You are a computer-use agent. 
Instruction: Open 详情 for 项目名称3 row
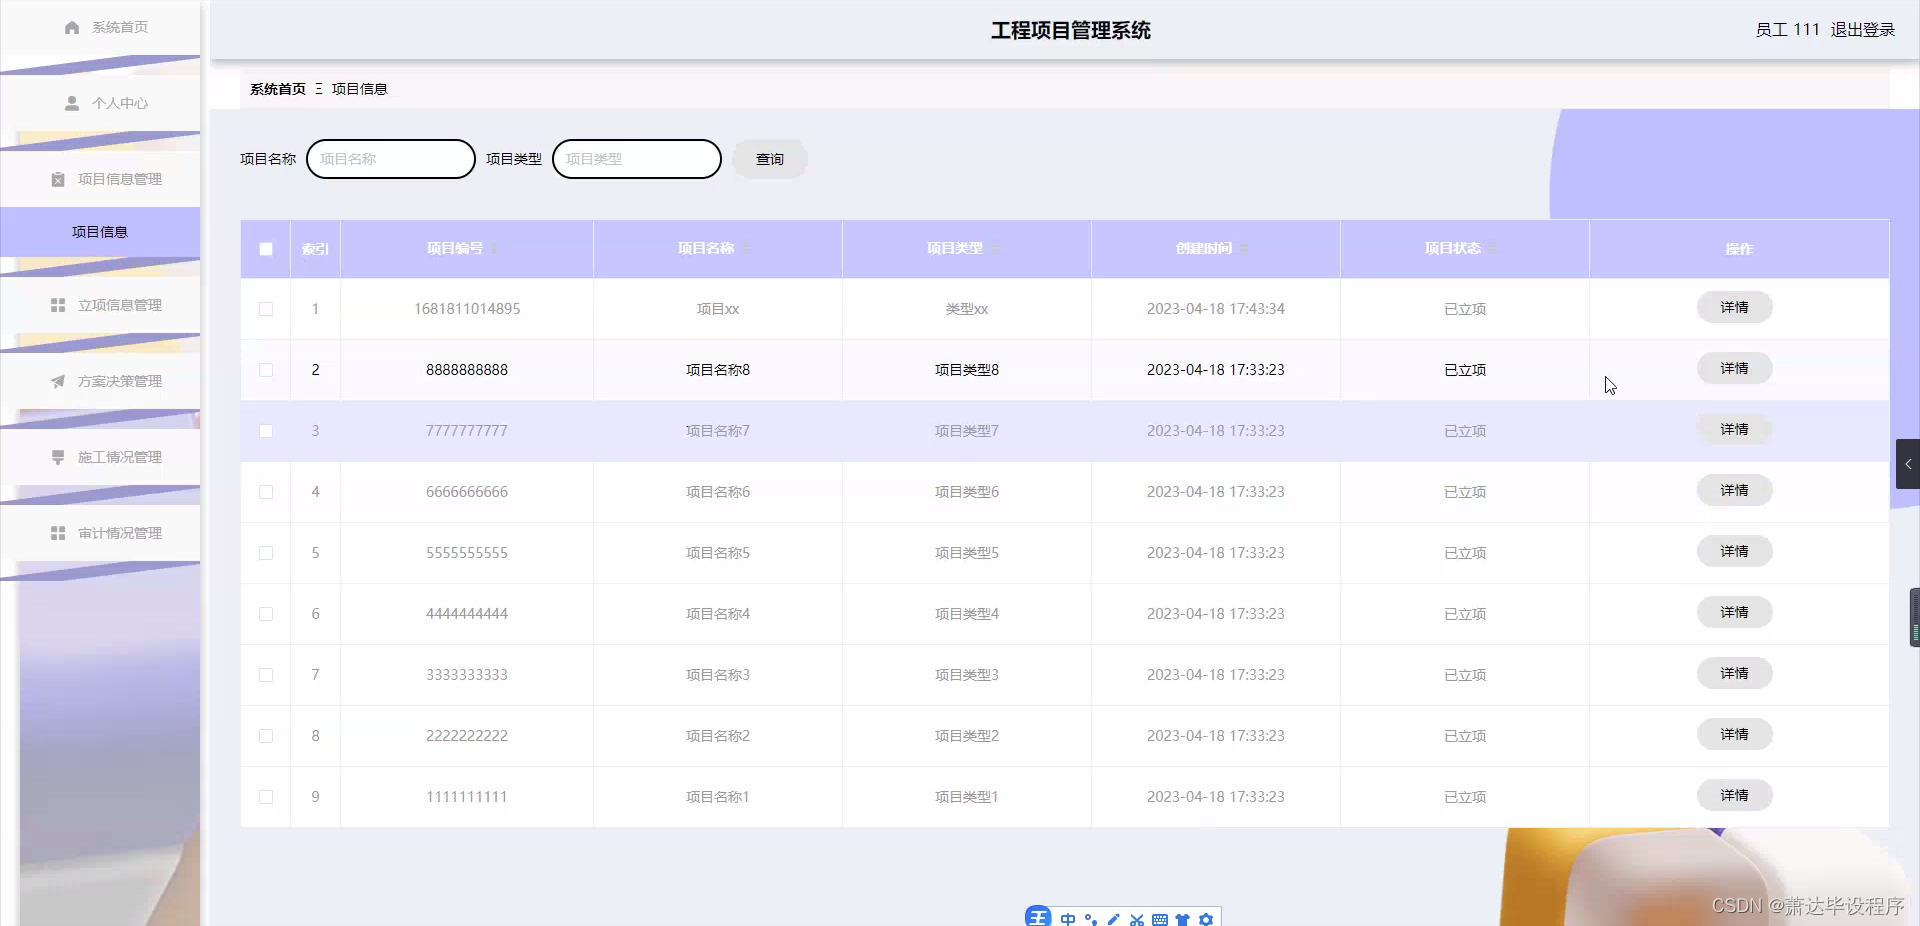click(x=1734, y=673)
